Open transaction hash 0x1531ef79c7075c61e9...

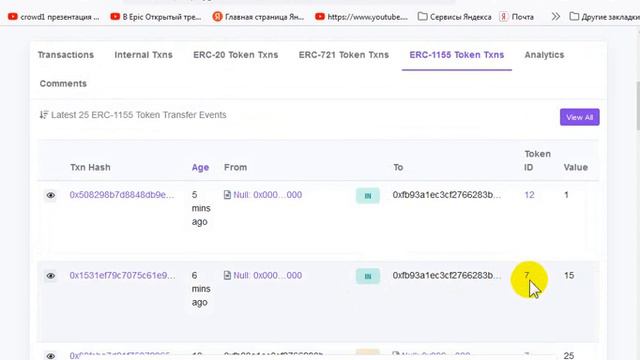point(122,276)
